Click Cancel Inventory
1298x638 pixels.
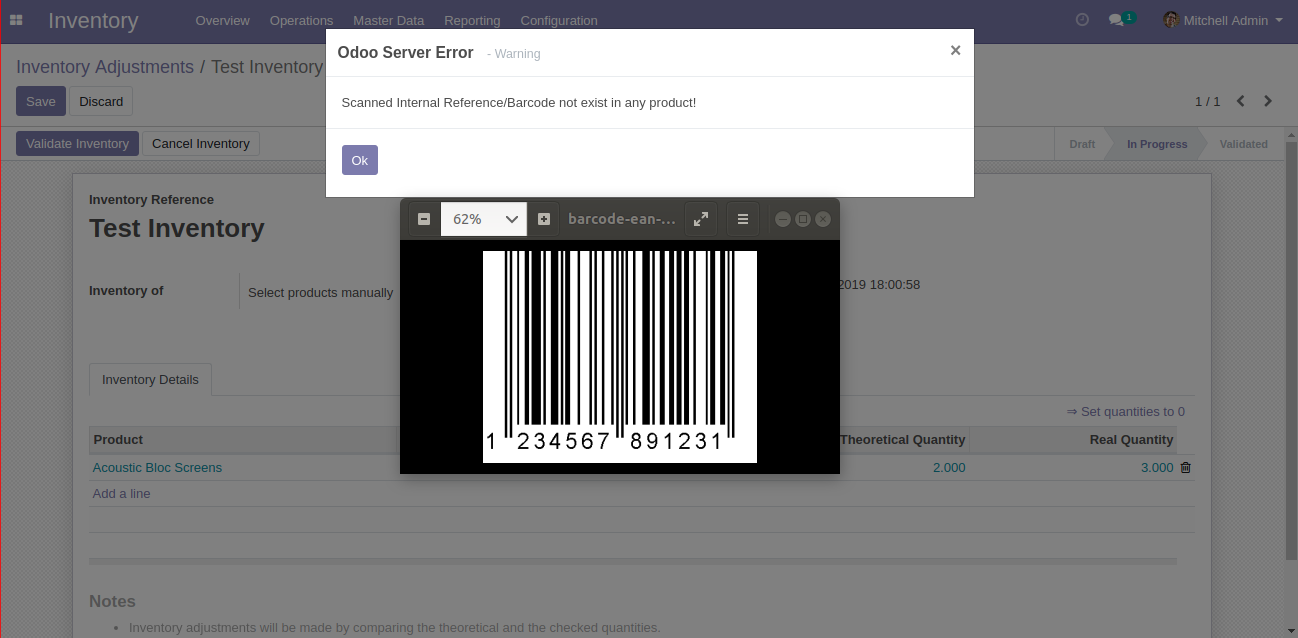pyautogui.click(x=201, y=143)
